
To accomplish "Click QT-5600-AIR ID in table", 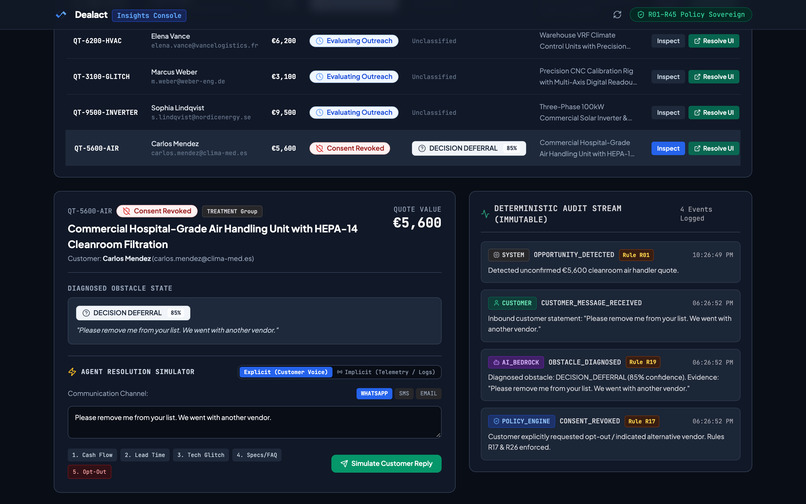I will point(96,149).
